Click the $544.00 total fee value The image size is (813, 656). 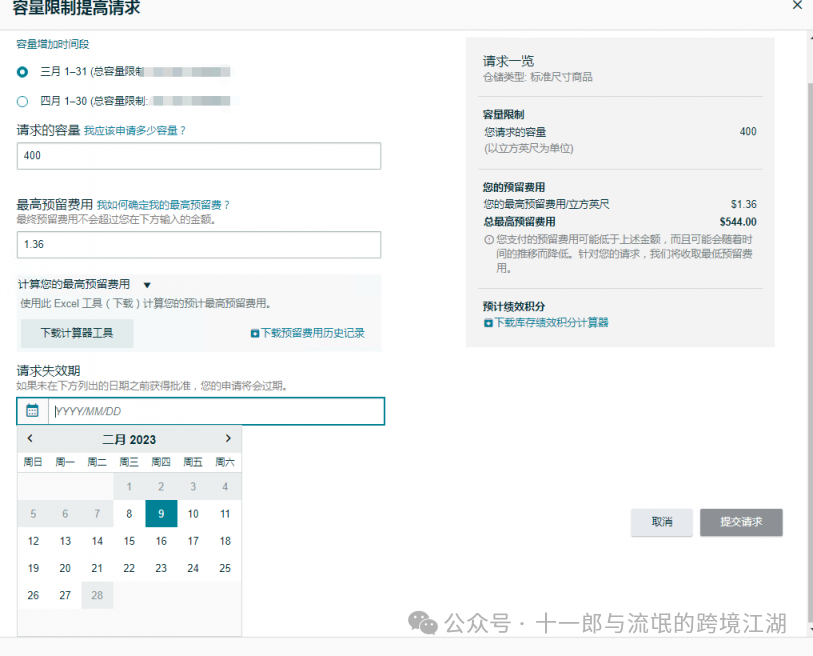738,222
